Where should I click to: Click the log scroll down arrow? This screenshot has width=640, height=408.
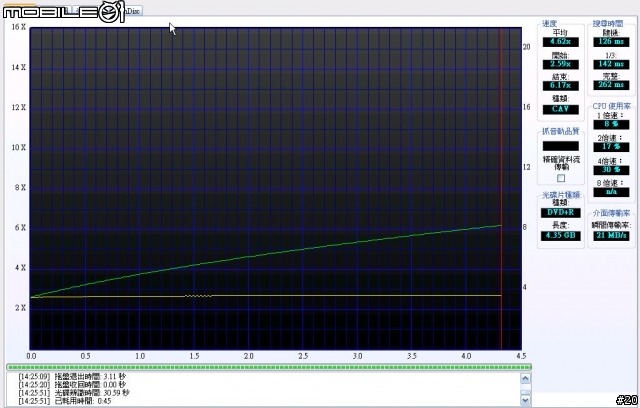click(x=525, y=400)
